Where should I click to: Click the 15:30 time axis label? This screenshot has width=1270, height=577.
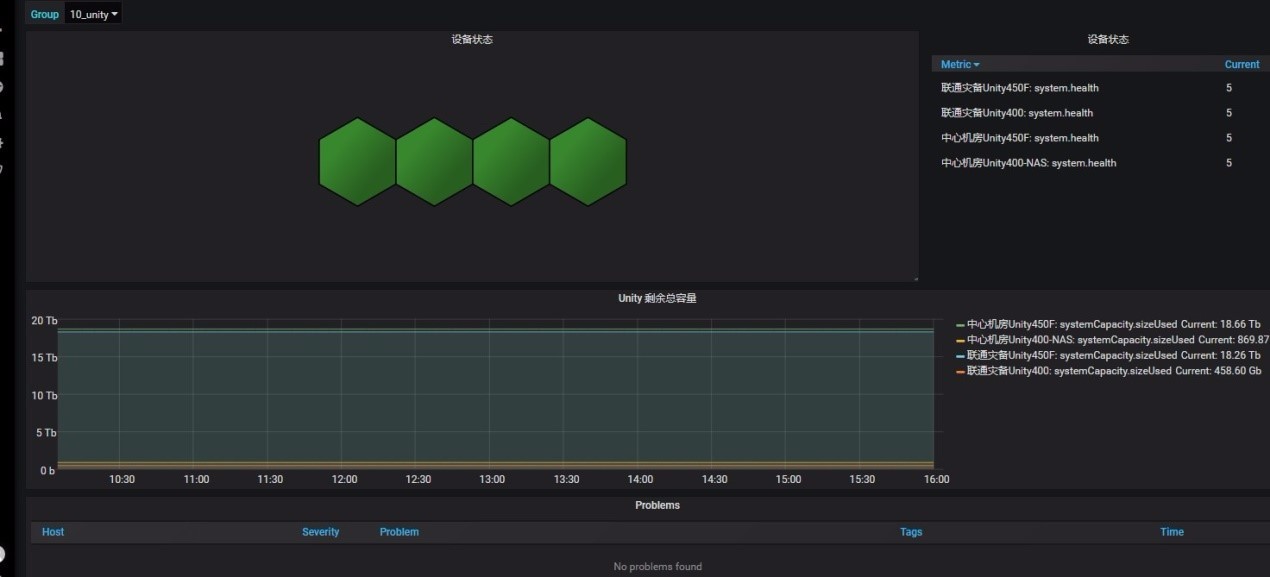pos(862,479)
